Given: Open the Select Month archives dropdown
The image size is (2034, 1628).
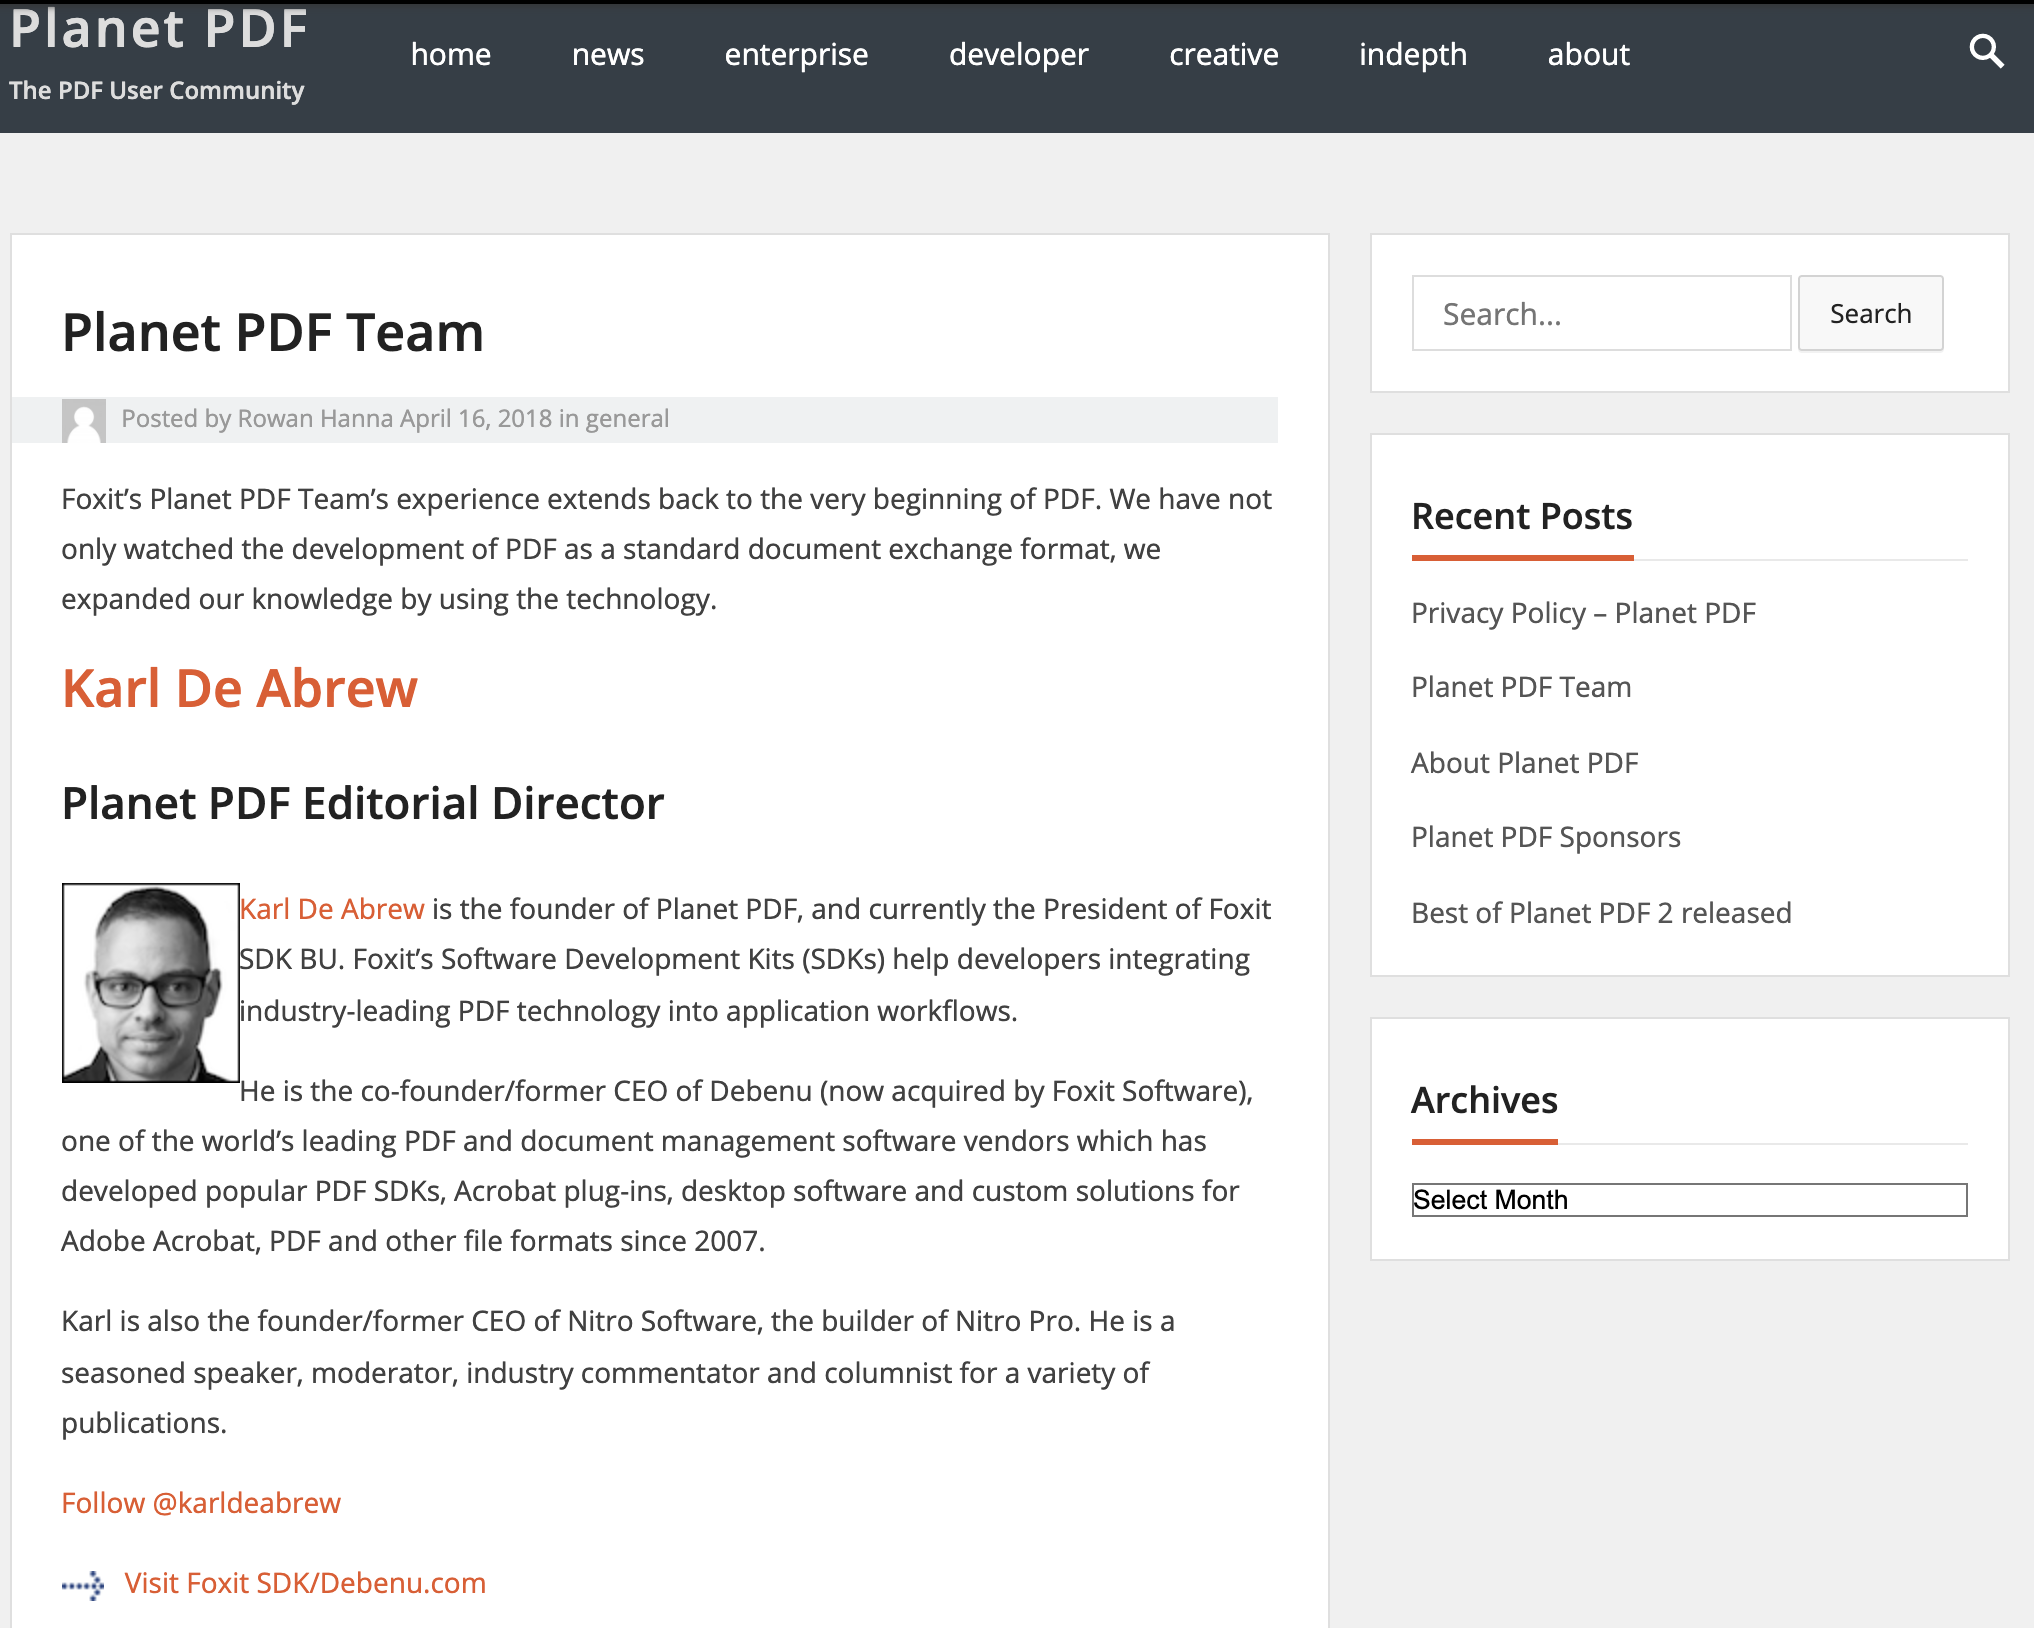Looking at the screenshot, I should coord(1688,1200).
